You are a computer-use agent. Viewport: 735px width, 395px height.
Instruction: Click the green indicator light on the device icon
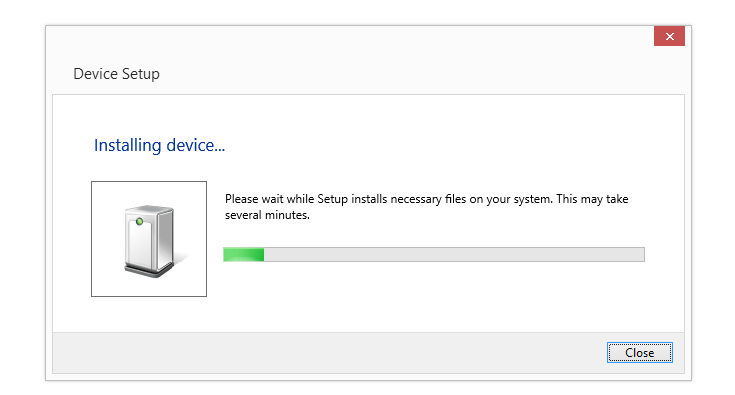click(139, 221)
